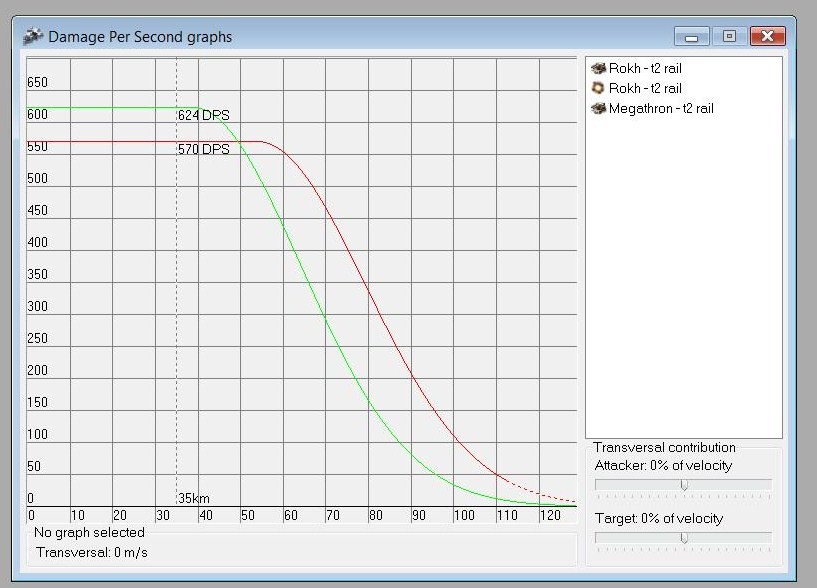Click the 70 value on range axis
The height and width of the screenshot is (588, 817).
[x=333, y=516]
